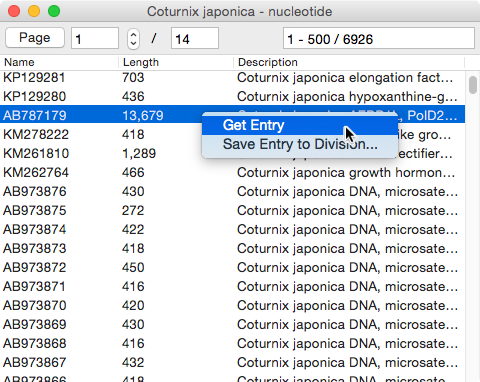
Task: Sort by the Description column header
Action: tap(349, 62)
